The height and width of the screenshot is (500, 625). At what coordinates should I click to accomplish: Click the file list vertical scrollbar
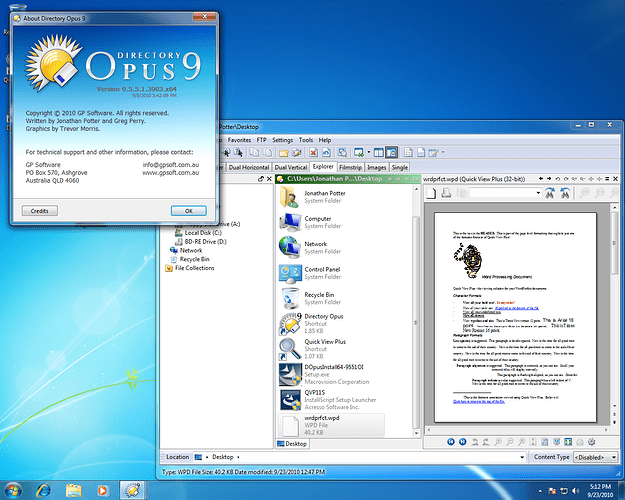(417, 311)
